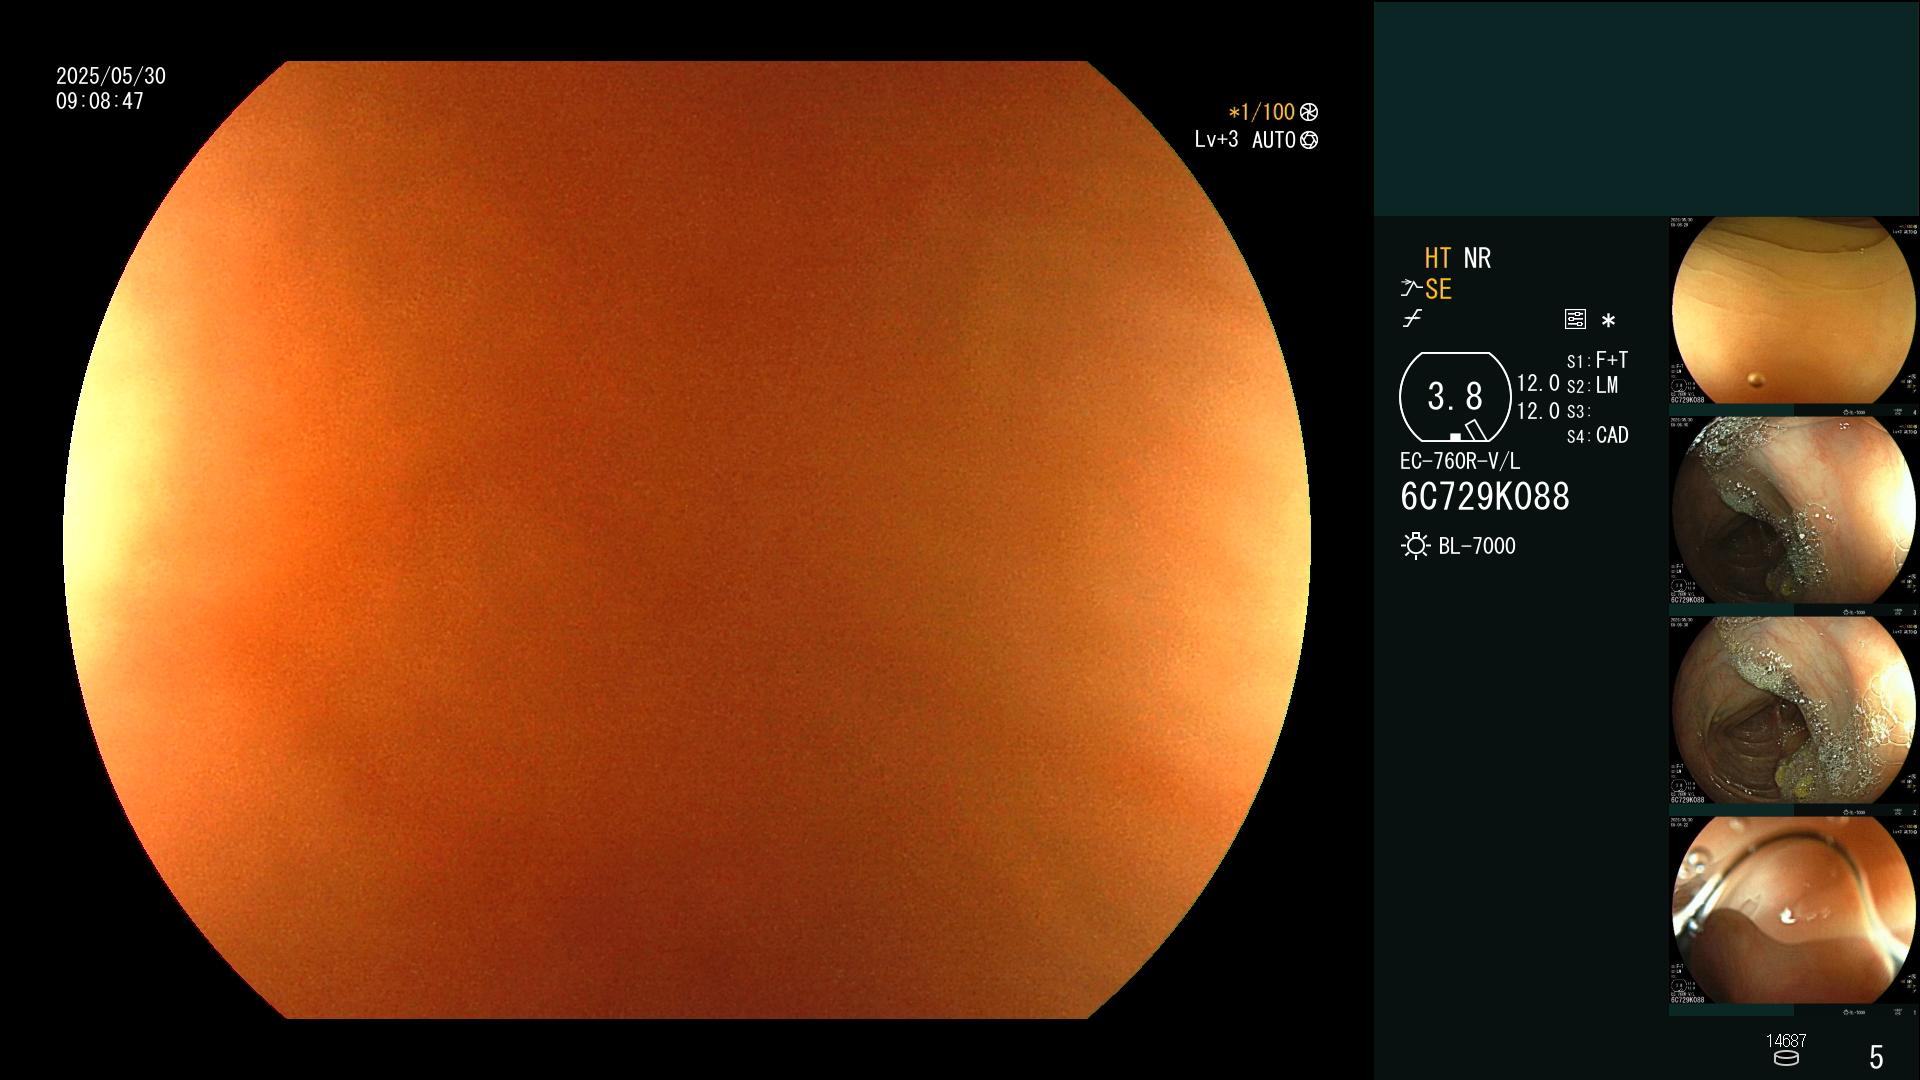The image size is (1920, 1080).
Task: Click the S3: empty switch assignment
Action: [1578, 411]
